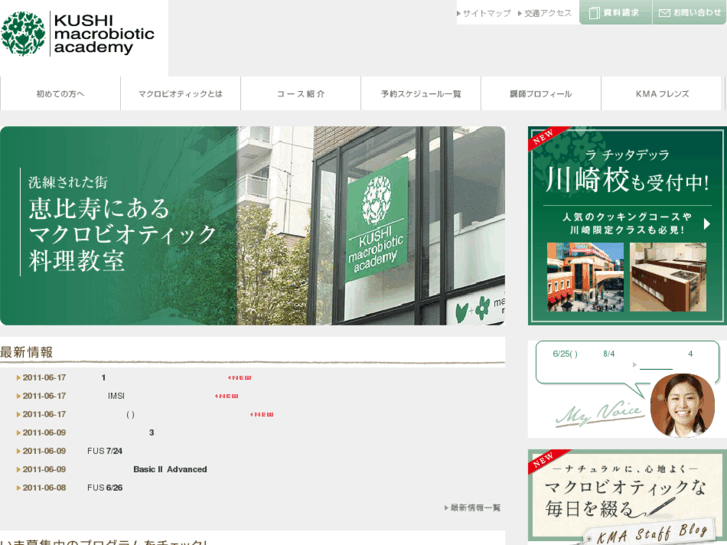This screenshot has height=545, width=727.
Task: Click the 資料請求 button
Action: (x=615, y=13)
